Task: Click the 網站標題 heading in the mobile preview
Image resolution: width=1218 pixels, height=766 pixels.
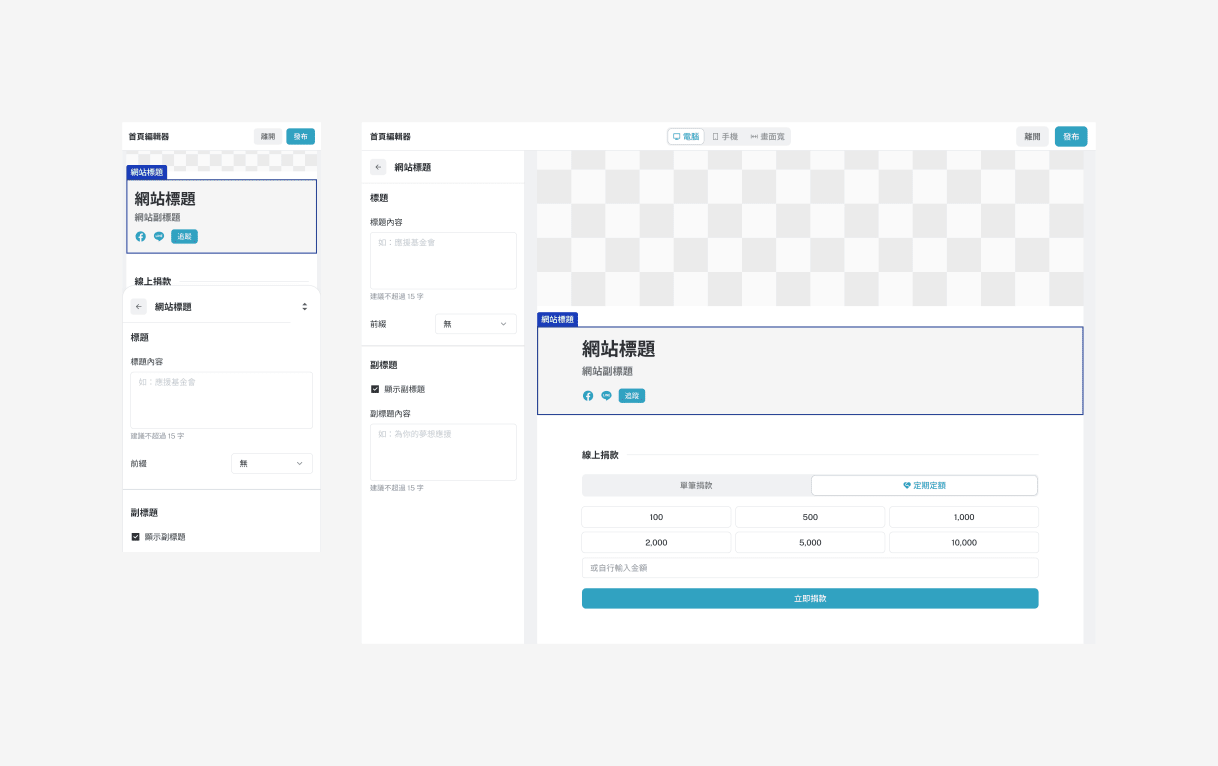Action: click(165, 199)
